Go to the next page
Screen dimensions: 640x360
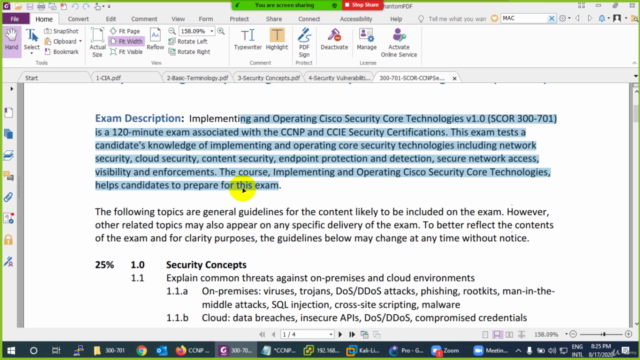point(340,335)
